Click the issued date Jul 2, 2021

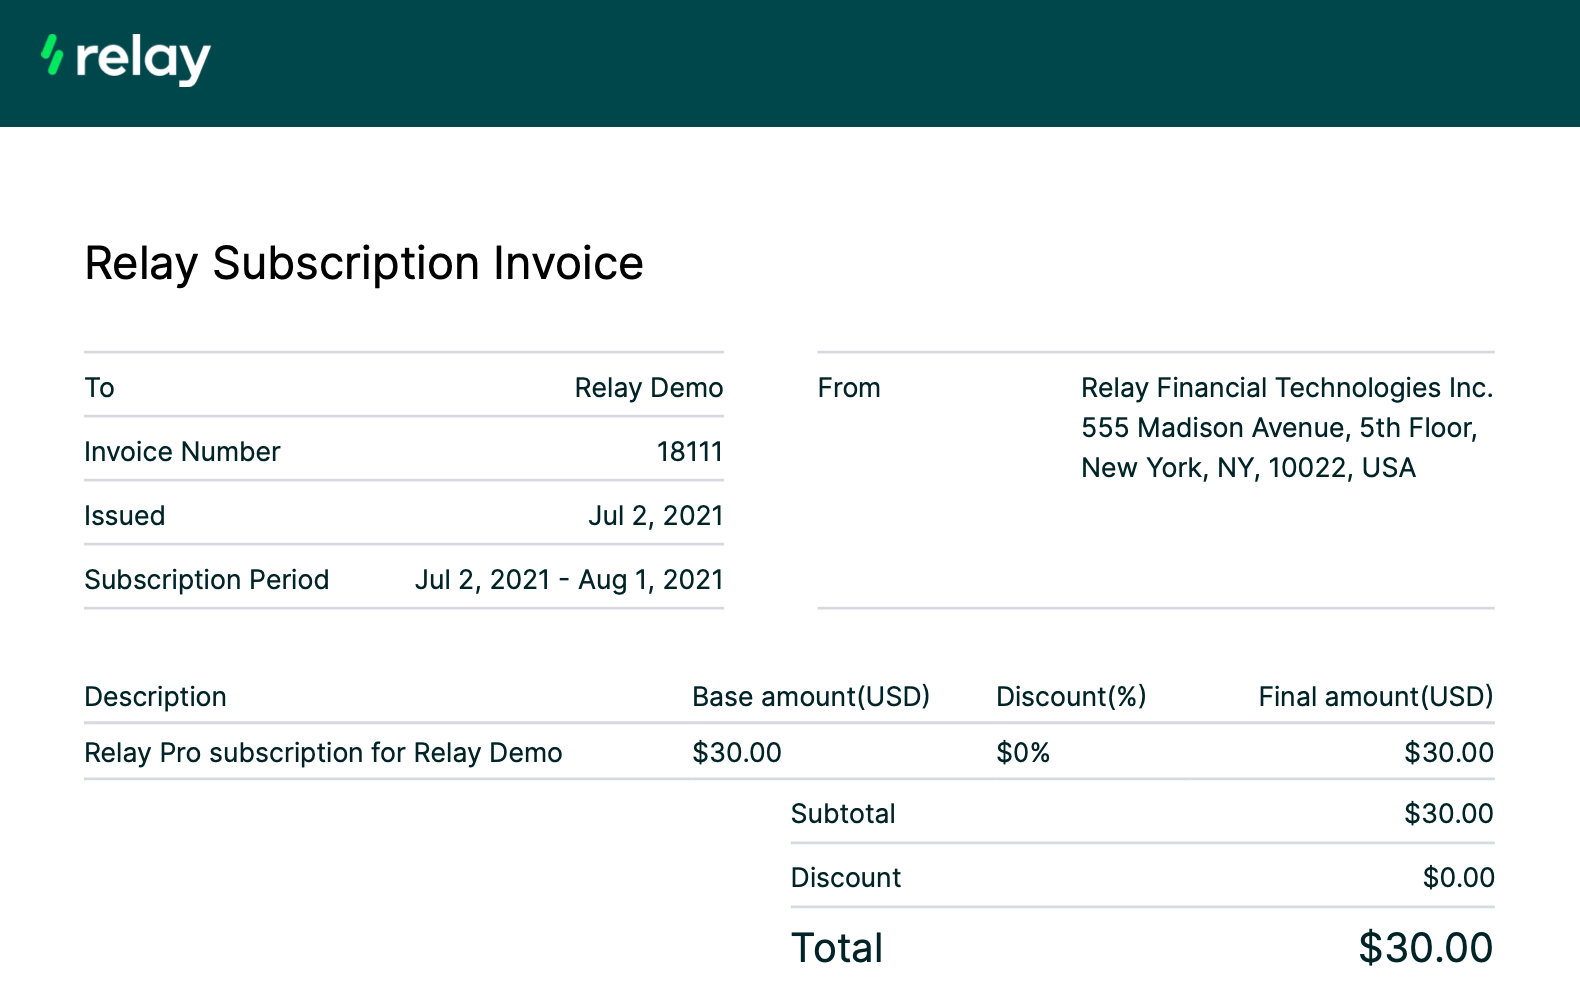click(x=655, y=516)
